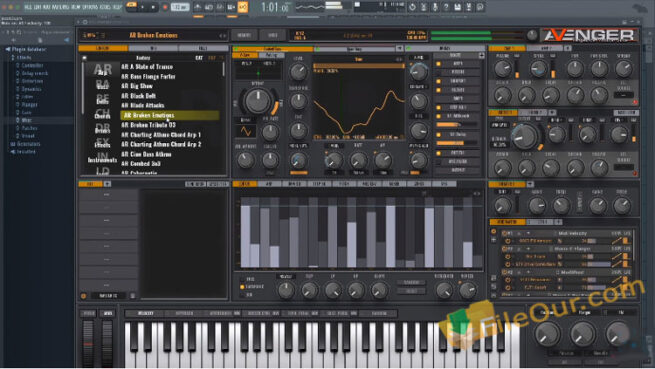Click the highlighted orange toolbar icon beside time display

[x=242, y=7]
